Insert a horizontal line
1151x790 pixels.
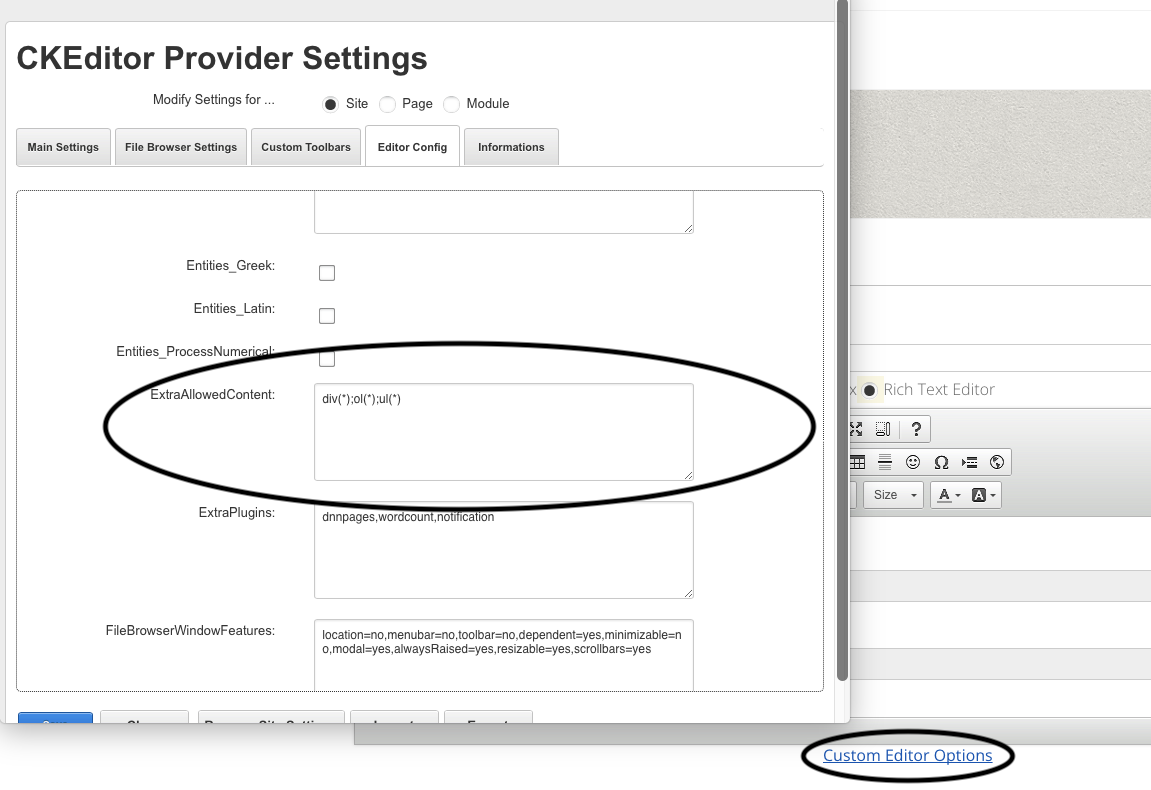[x=885, y=462]
